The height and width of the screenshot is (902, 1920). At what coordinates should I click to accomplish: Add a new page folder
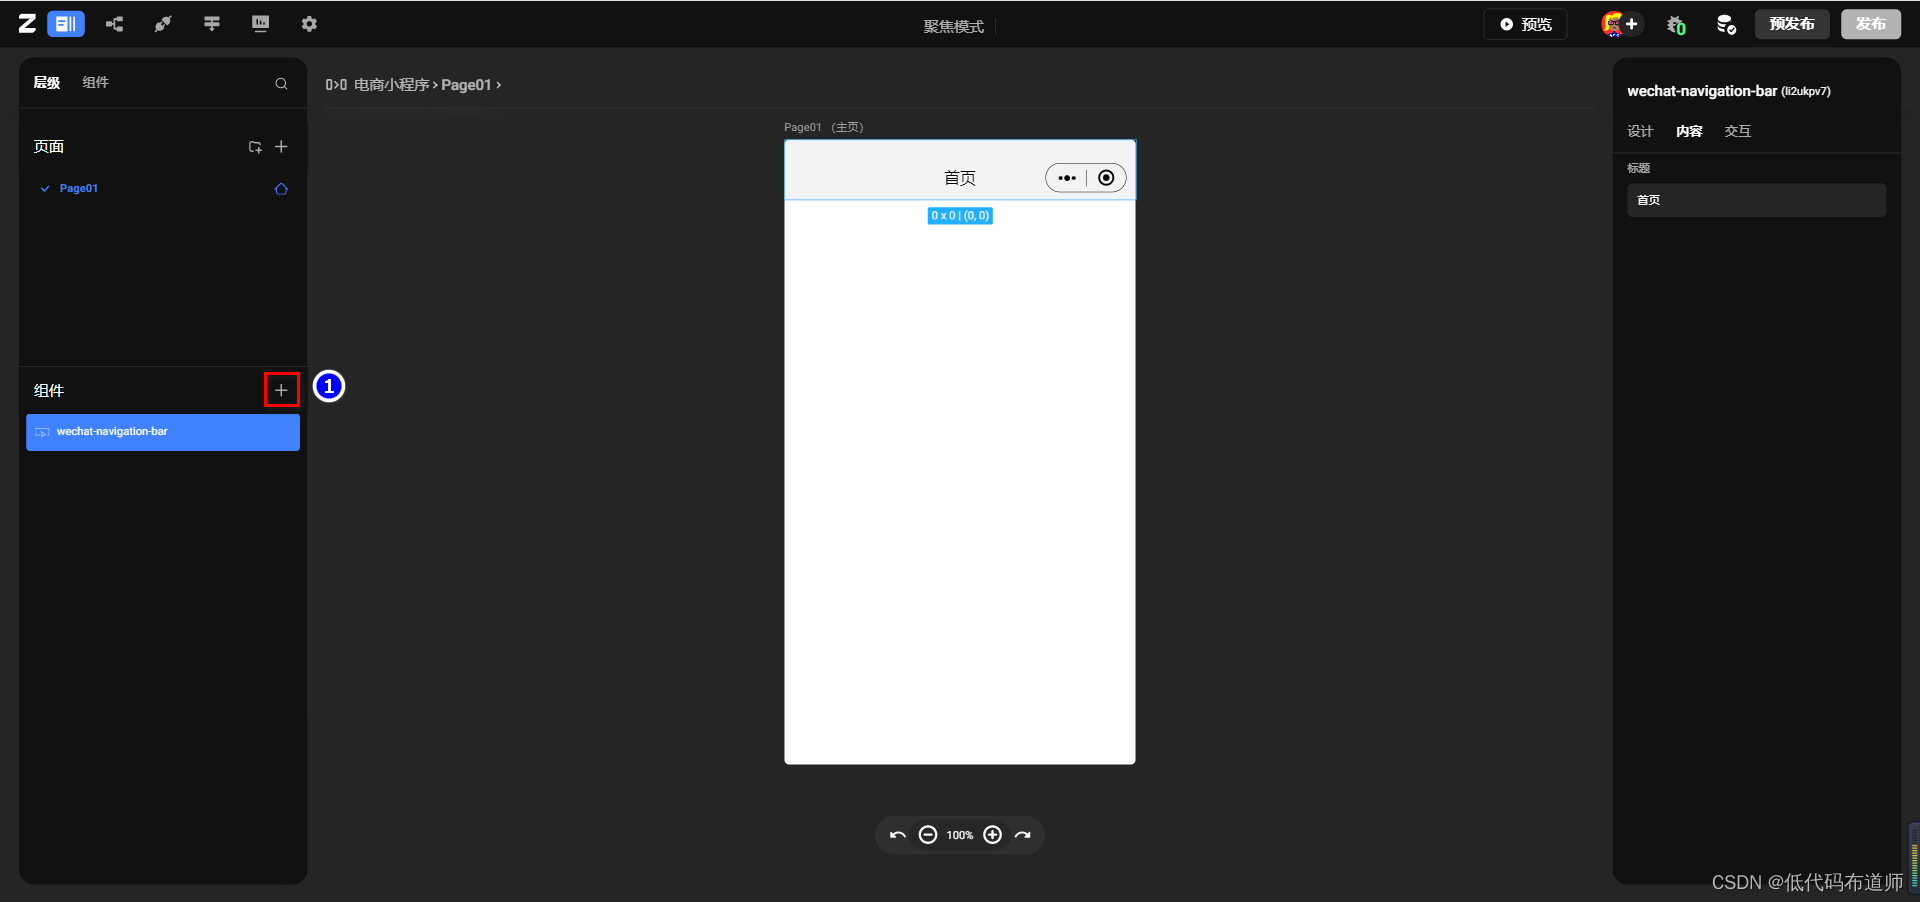tap(255, 147)
